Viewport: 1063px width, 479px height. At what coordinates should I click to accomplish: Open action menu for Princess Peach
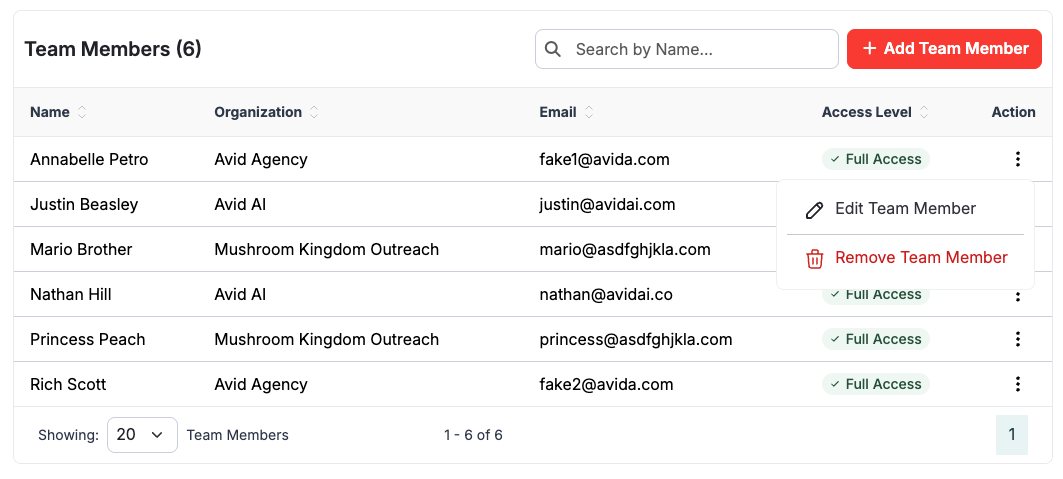[x=1017, y=339]
